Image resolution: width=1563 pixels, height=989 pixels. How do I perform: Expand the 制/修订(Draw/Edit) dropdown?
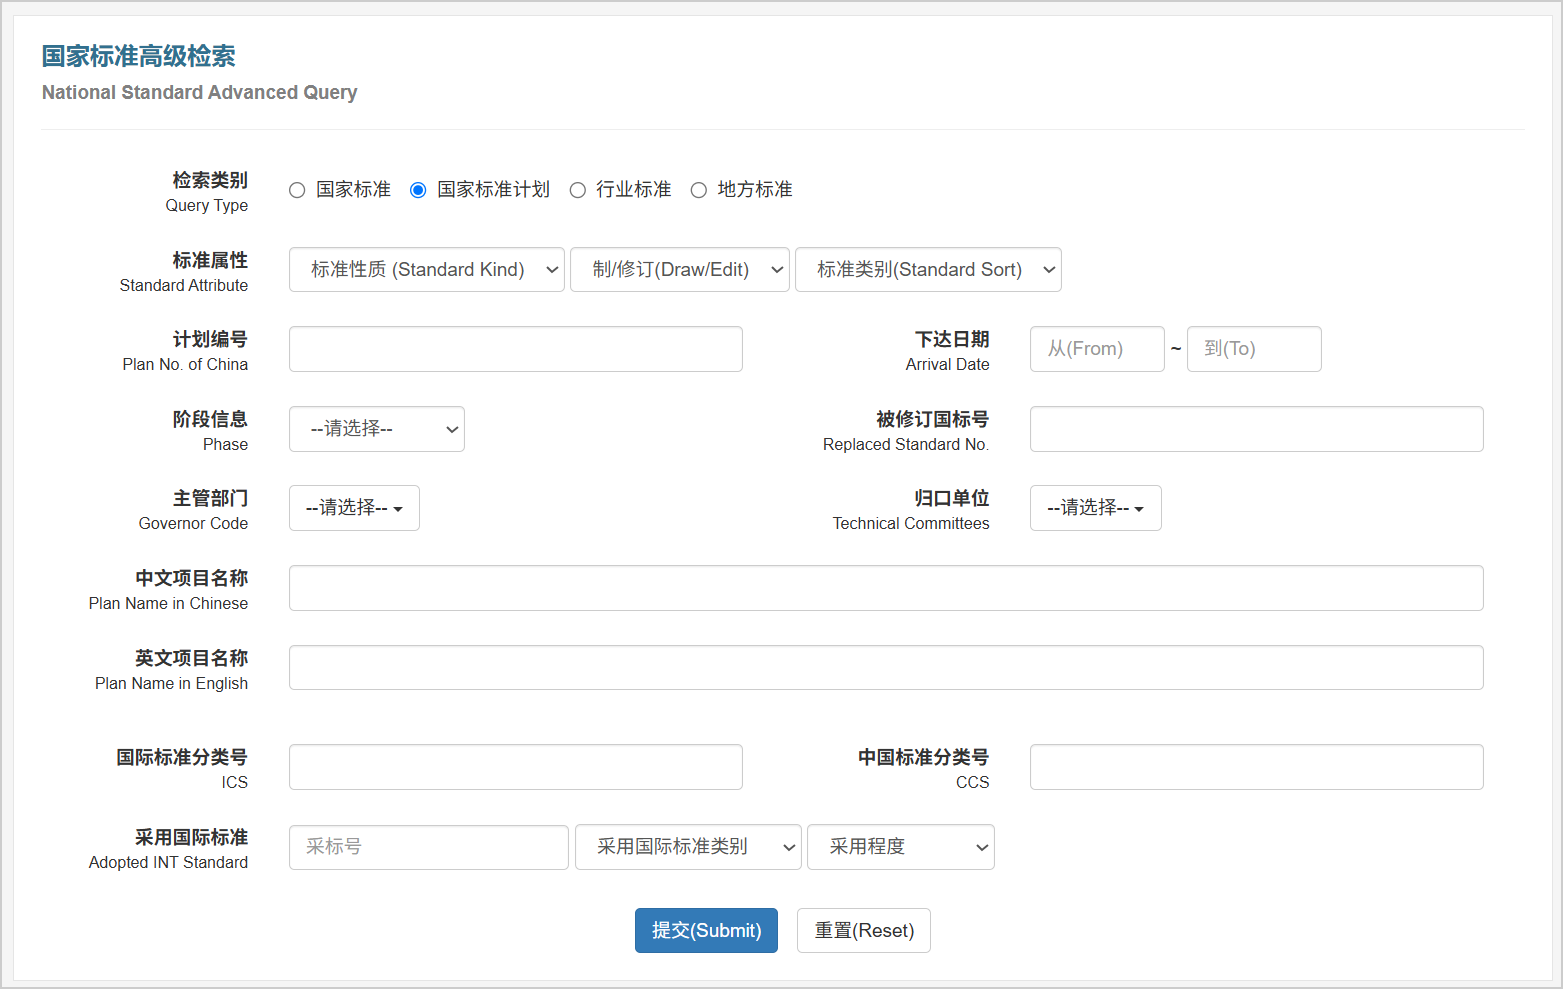[x=679, y=269]
